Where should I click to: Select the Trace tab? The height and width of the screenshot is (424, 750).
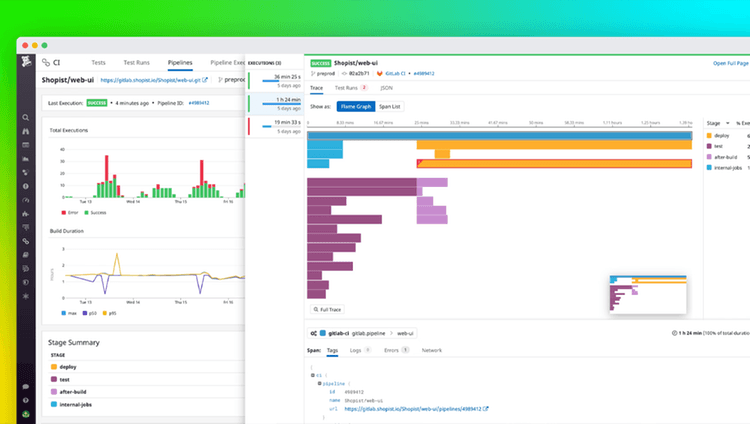317,88
